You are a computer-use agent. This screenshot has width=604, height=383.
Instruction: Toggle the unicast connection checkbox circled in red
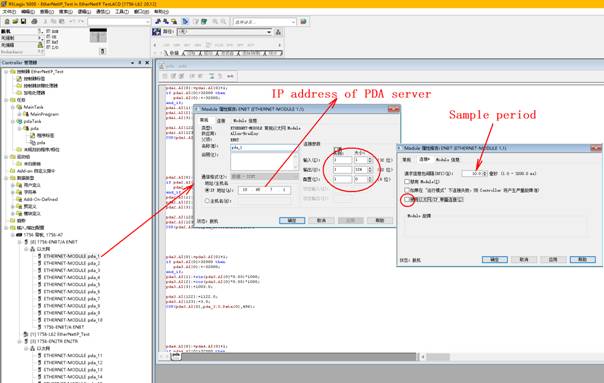(x=407, y=200)
